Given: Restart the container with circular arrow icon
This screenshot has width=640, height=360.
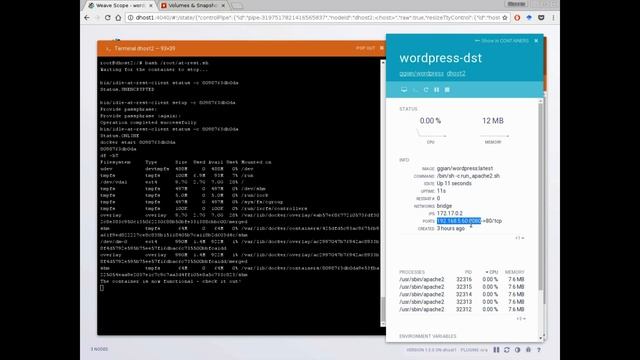Looking at the screenshot, I should (x=426, y=90).
